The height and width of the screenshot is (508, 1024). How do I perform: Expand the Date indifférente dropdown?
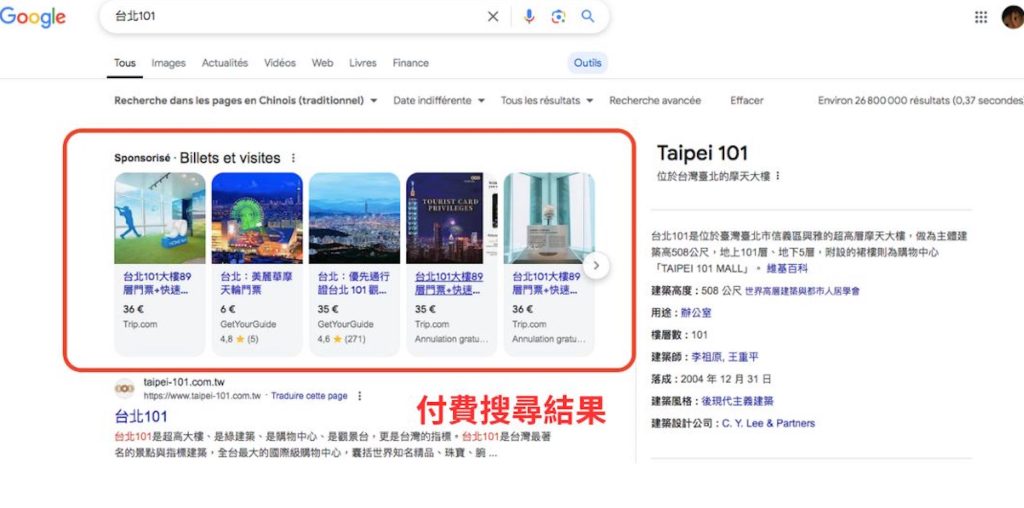coord(439,101)
